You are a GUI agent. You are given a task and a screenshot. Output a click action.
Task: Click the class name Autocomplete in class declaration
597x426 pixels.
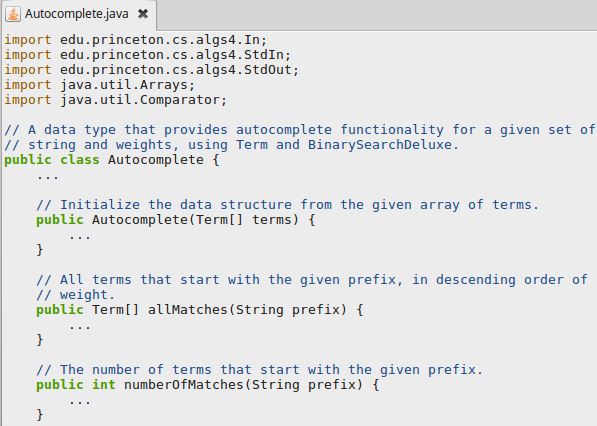coord(156,160)
